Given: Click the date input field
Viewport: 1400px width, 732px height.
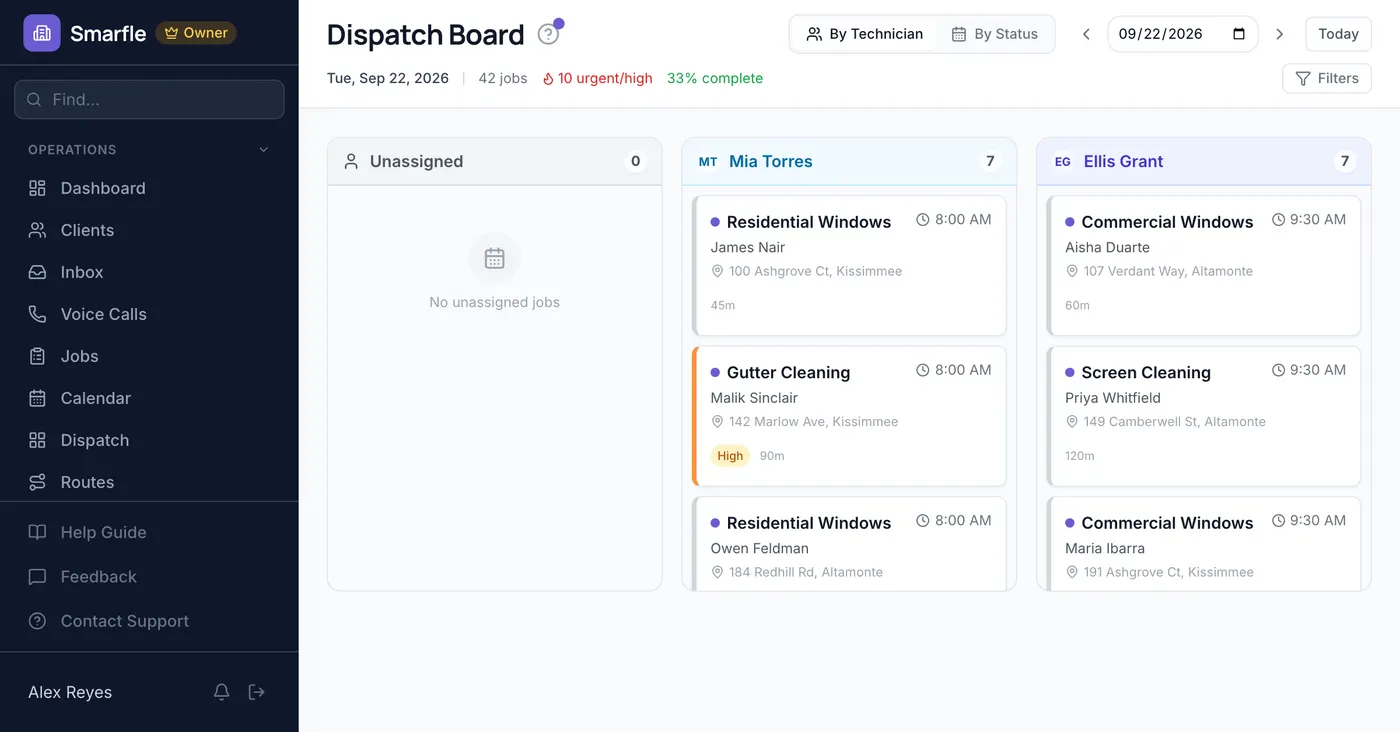Looking at the screenshot, I should [x=1182, y=34].
